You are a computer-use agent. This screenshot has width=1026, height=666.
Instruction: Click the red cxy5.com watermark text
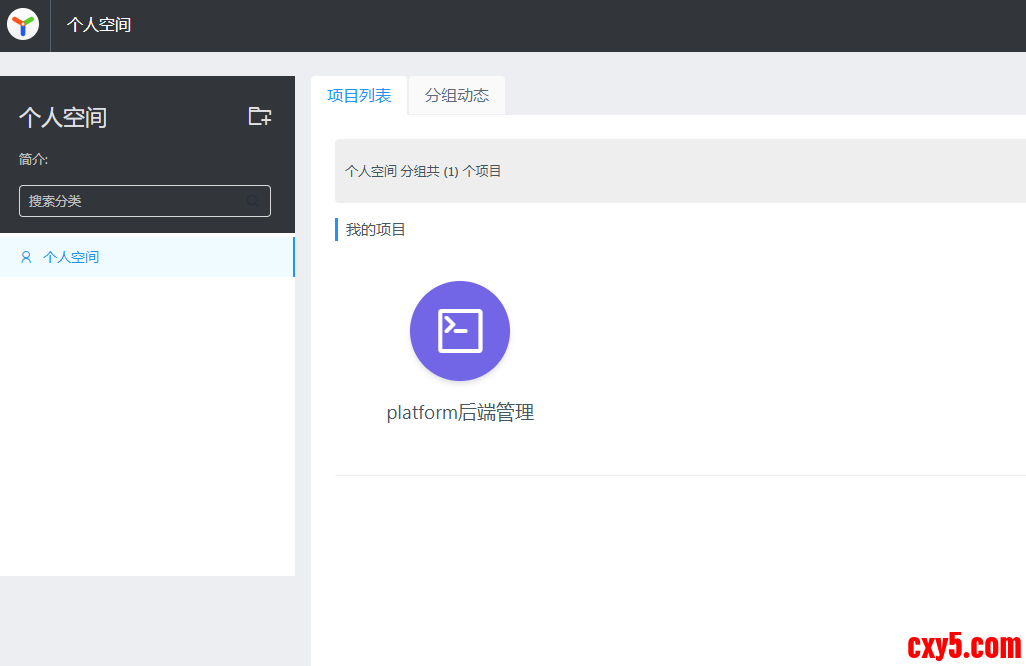pos(963,645)
